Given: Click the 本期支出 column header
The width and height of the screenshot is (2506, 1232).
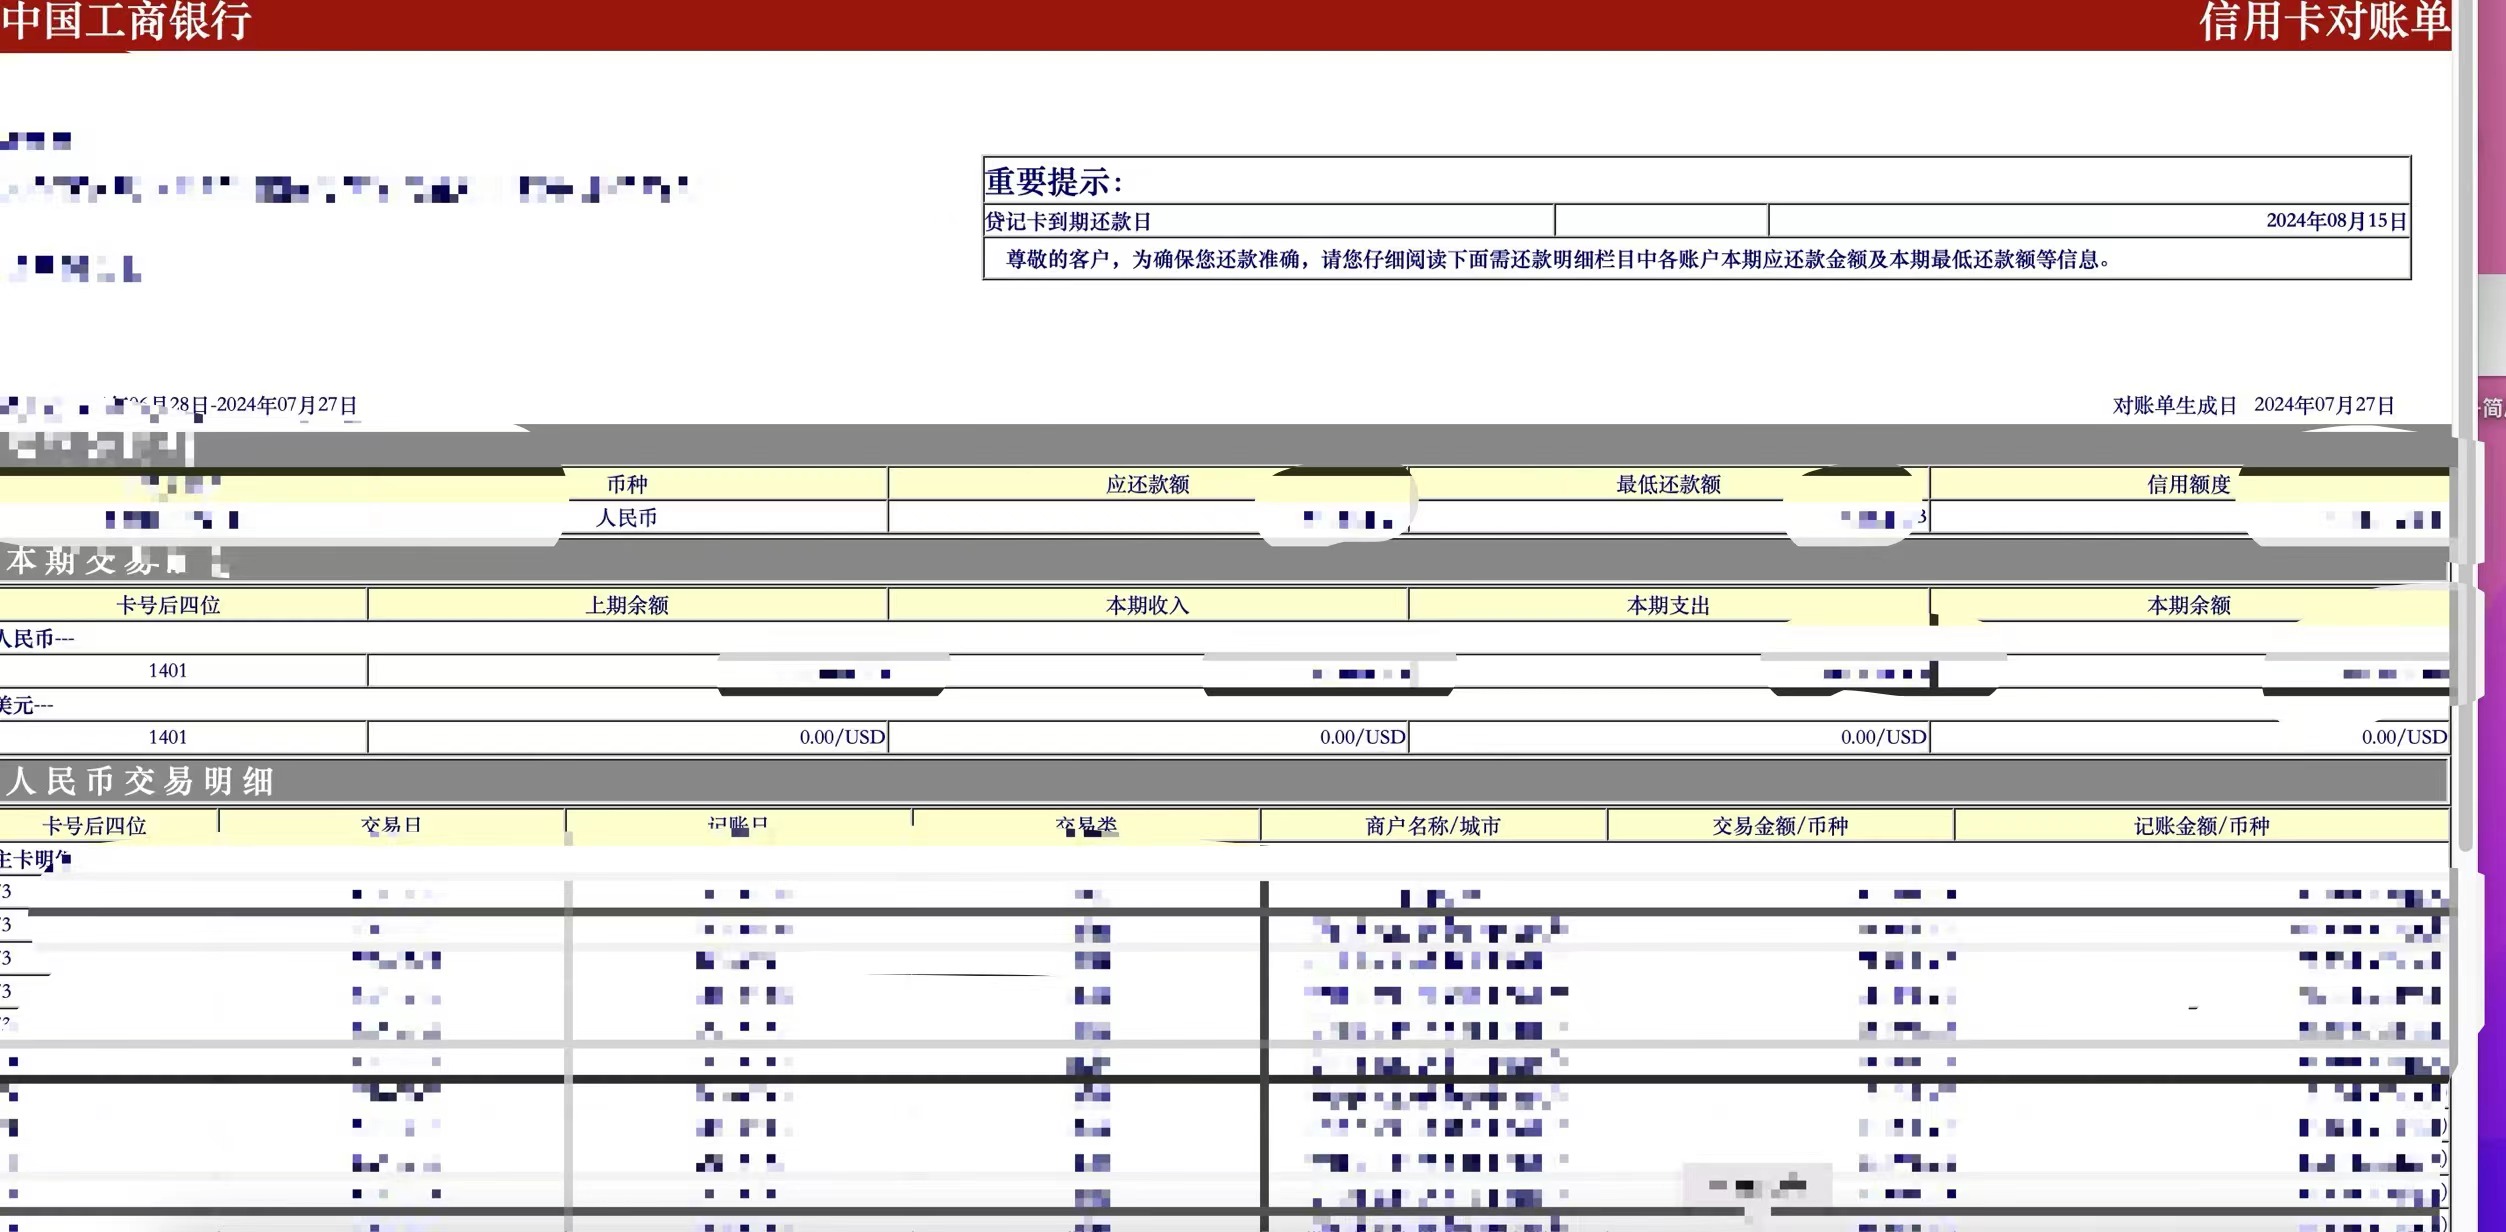Looking at the screenshot, I should [x=1668, y=605].
